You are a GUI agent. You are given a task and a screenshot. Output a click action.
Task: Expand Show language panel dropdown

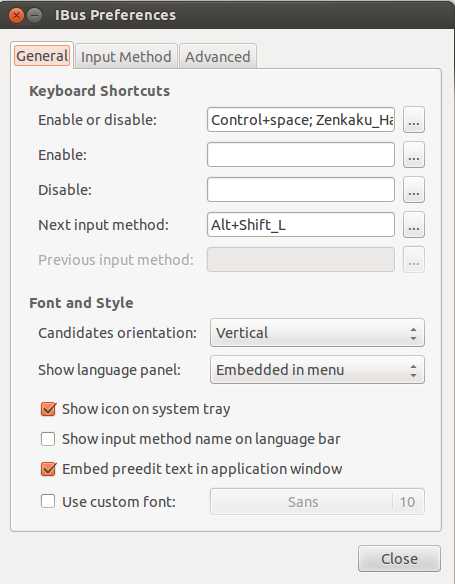[x=317, y=370]
